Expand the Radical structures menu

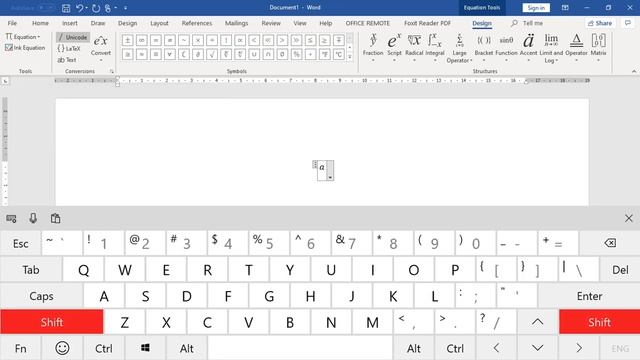pyautogui.click(x=414, y=48)
